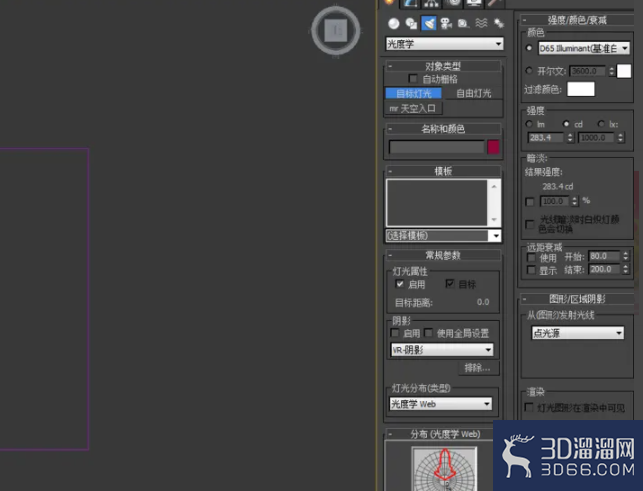Enable the 阴影 启用 checkbox

(x=394, y=333)
